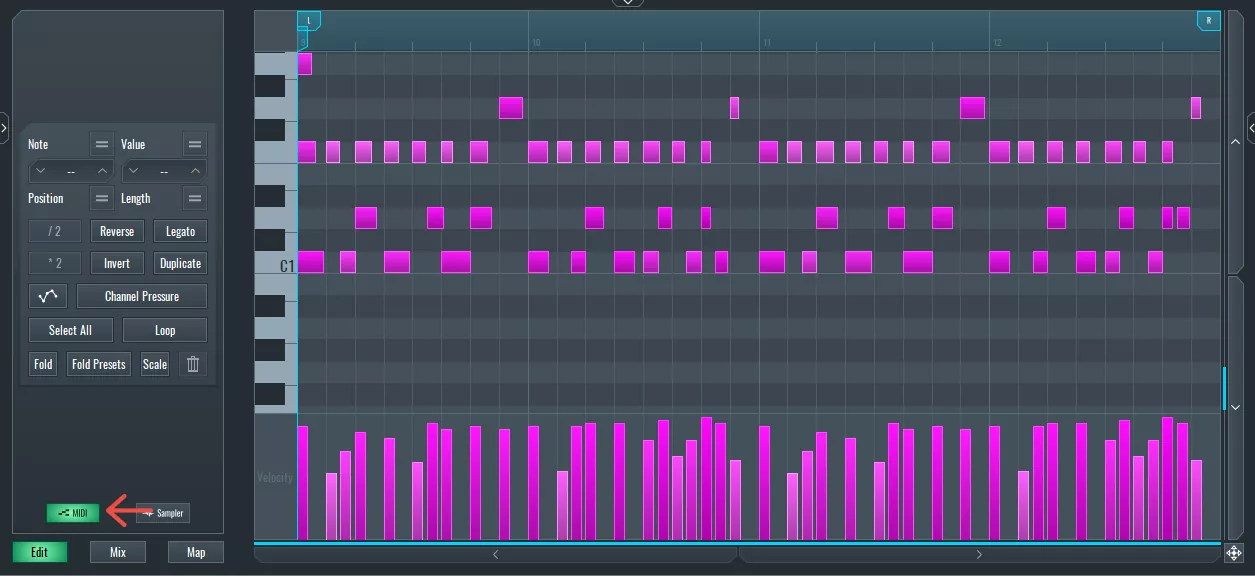Open the Value menu icon beside Value label

coord(193,143)
